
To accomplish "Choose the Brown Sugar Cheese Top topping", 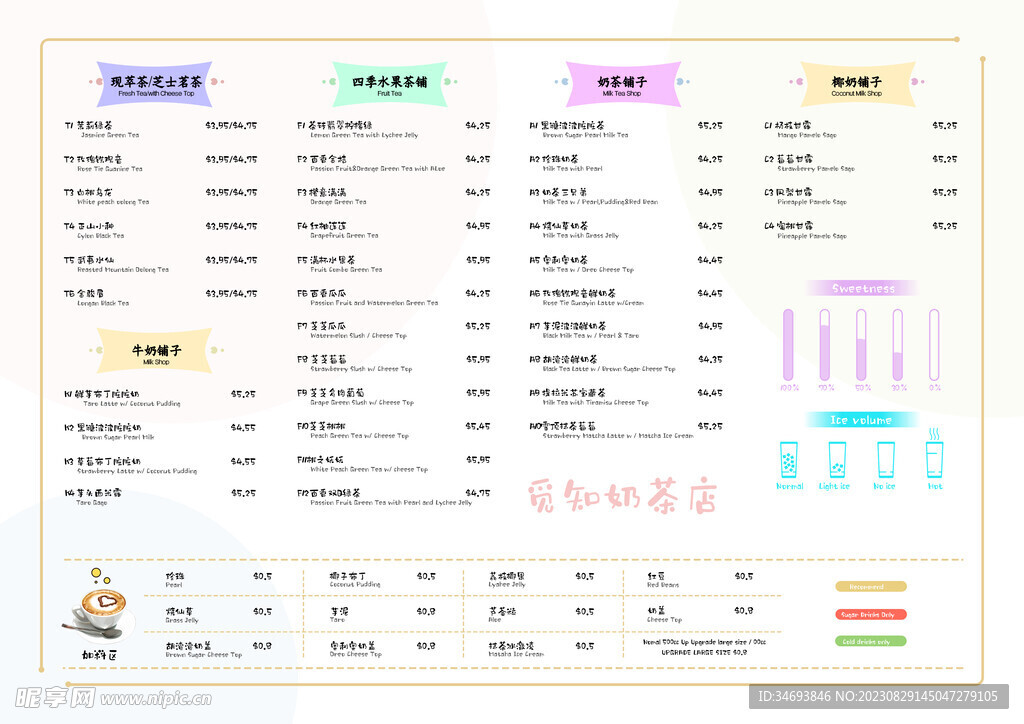I will coord(218,650).
